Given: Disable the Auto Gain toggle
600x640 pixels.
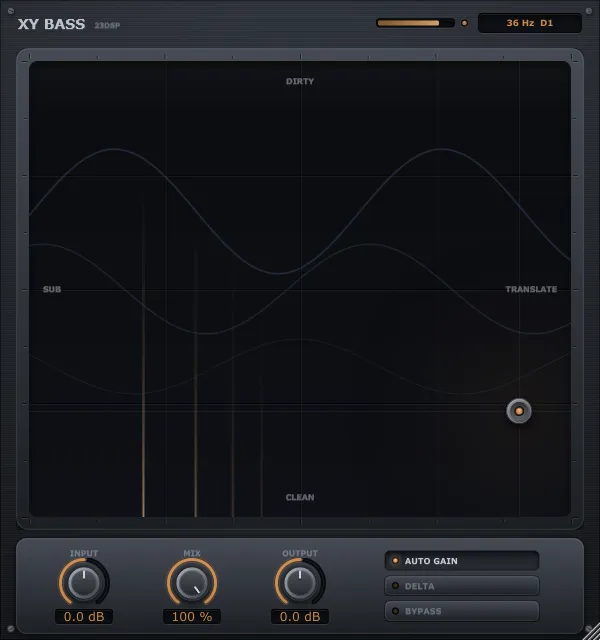Looking at the screenshot, I should [x=462, y=561].
